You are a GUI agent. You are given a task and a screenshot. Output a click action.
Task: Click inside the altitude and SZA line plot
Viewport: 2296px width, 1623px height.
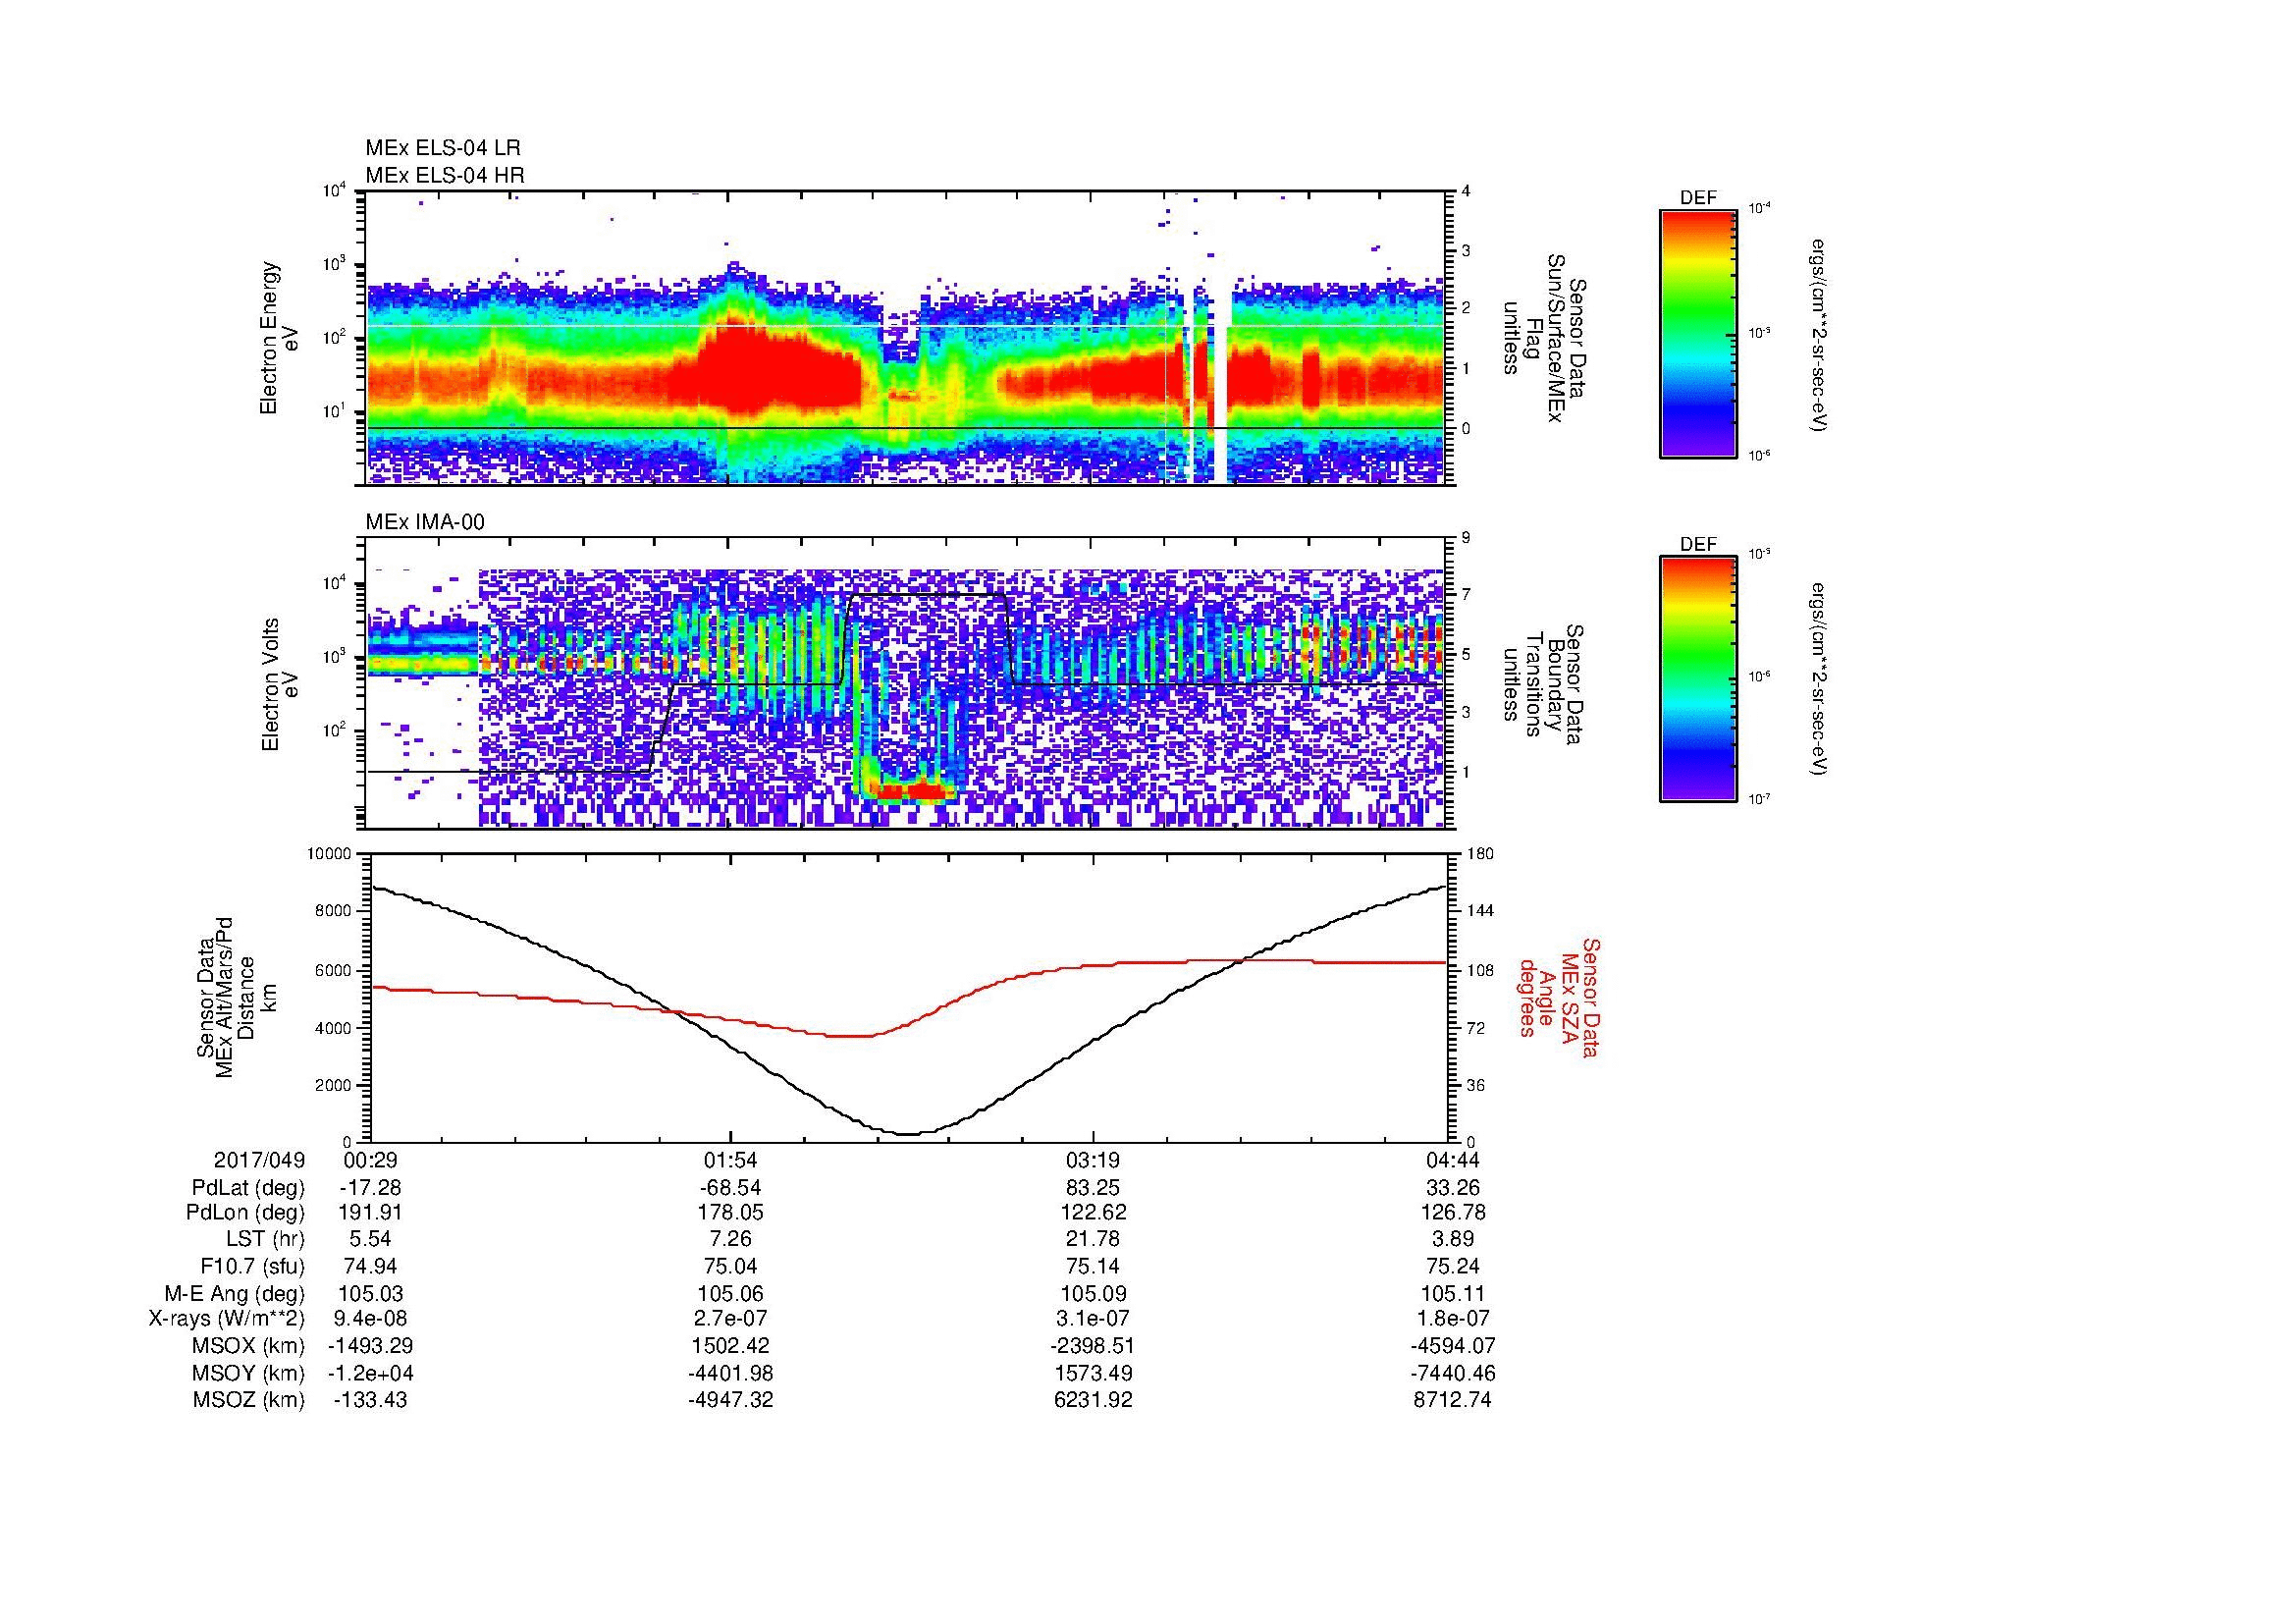907,998
